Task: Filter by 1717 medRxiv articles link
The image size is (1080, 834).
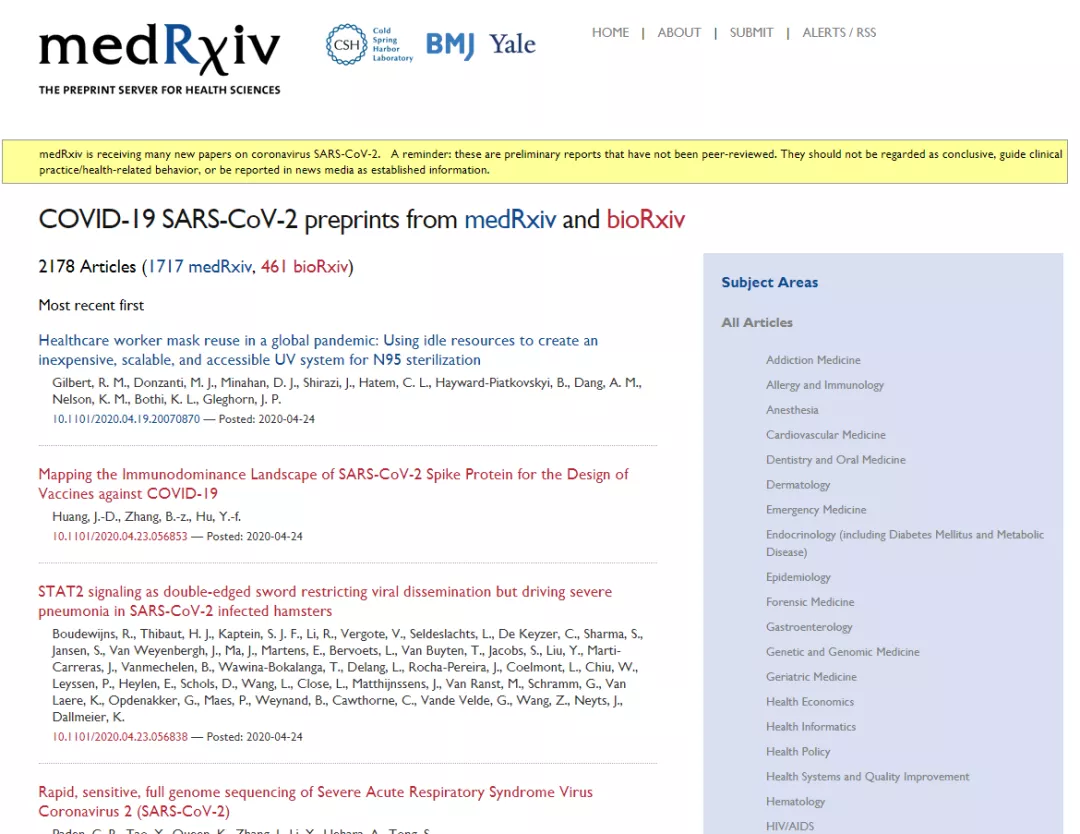Action: pyautogui.click(x=200, y=267)
